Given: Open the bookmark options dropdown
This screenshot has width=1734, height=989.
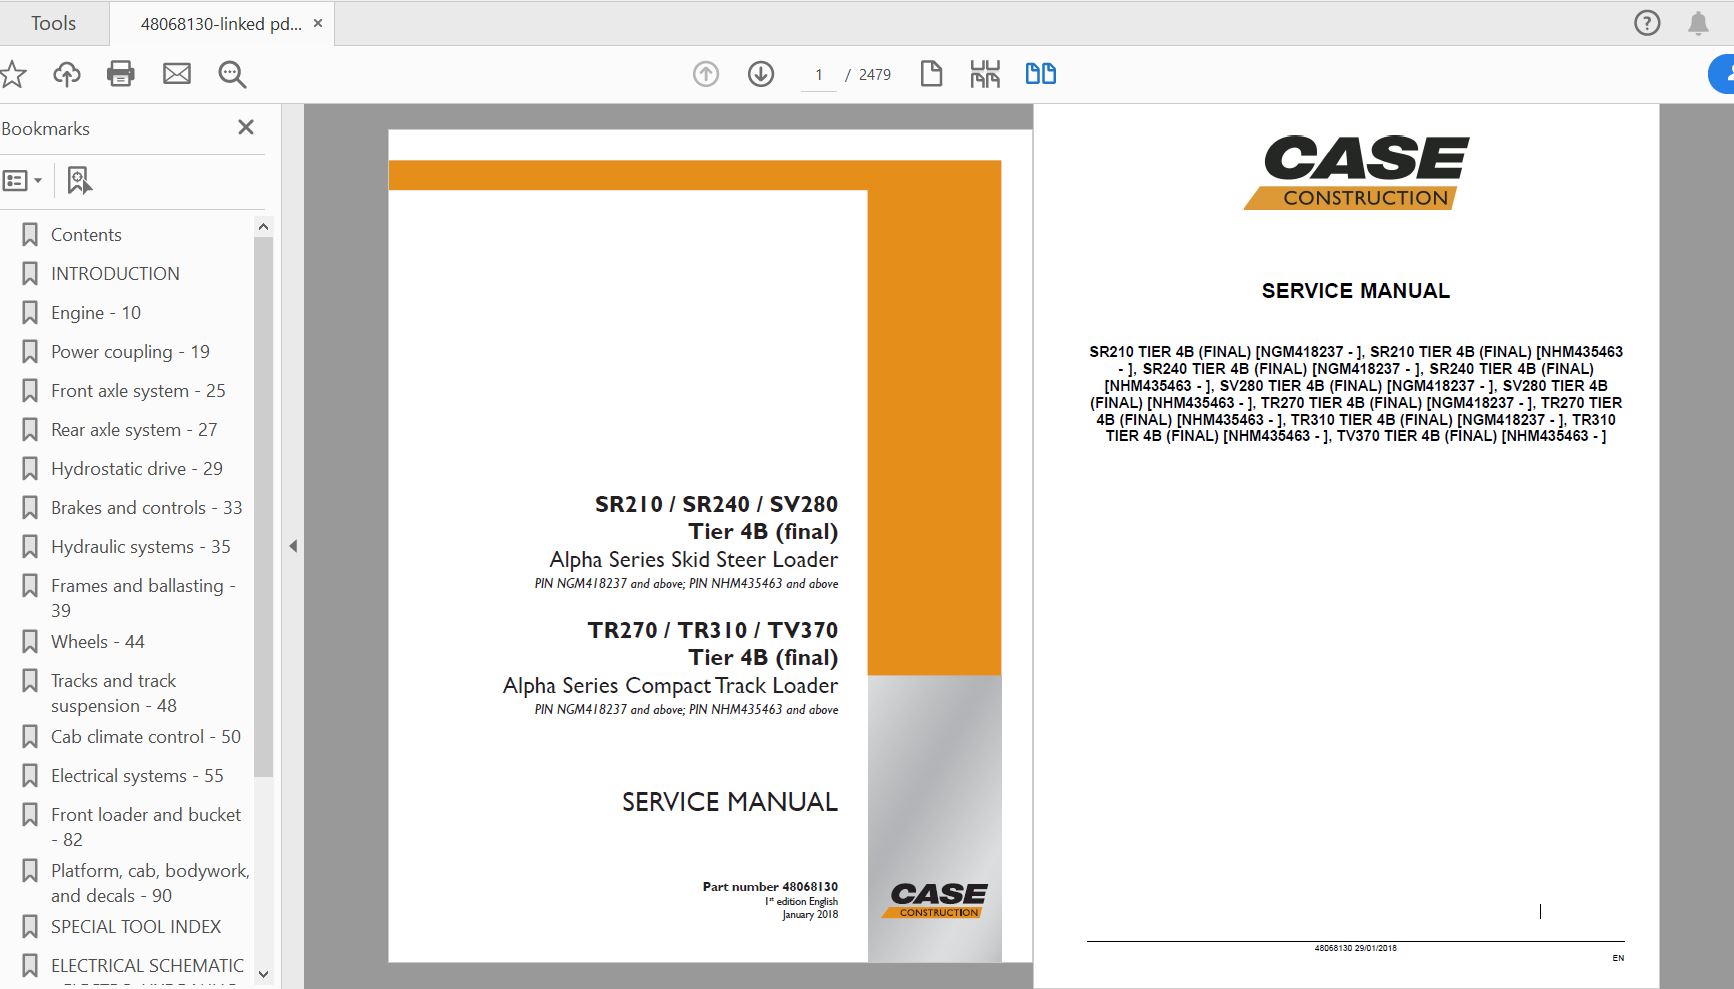Looking at the screenshot, I should [22, 181].
